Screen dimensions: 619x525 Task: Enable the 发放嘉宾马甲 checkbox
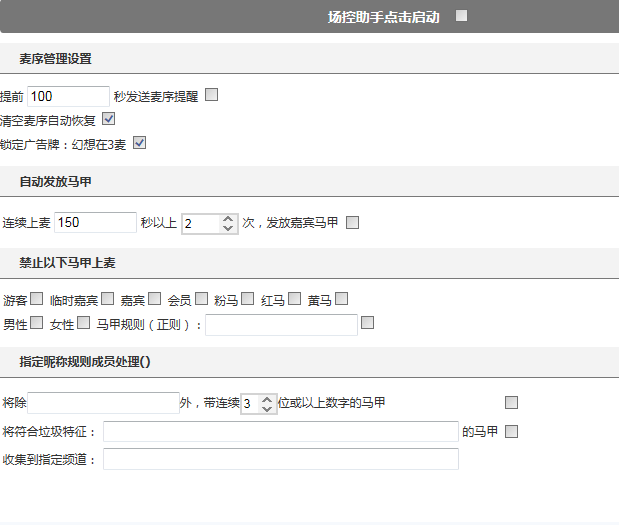(x=352, y=222)
